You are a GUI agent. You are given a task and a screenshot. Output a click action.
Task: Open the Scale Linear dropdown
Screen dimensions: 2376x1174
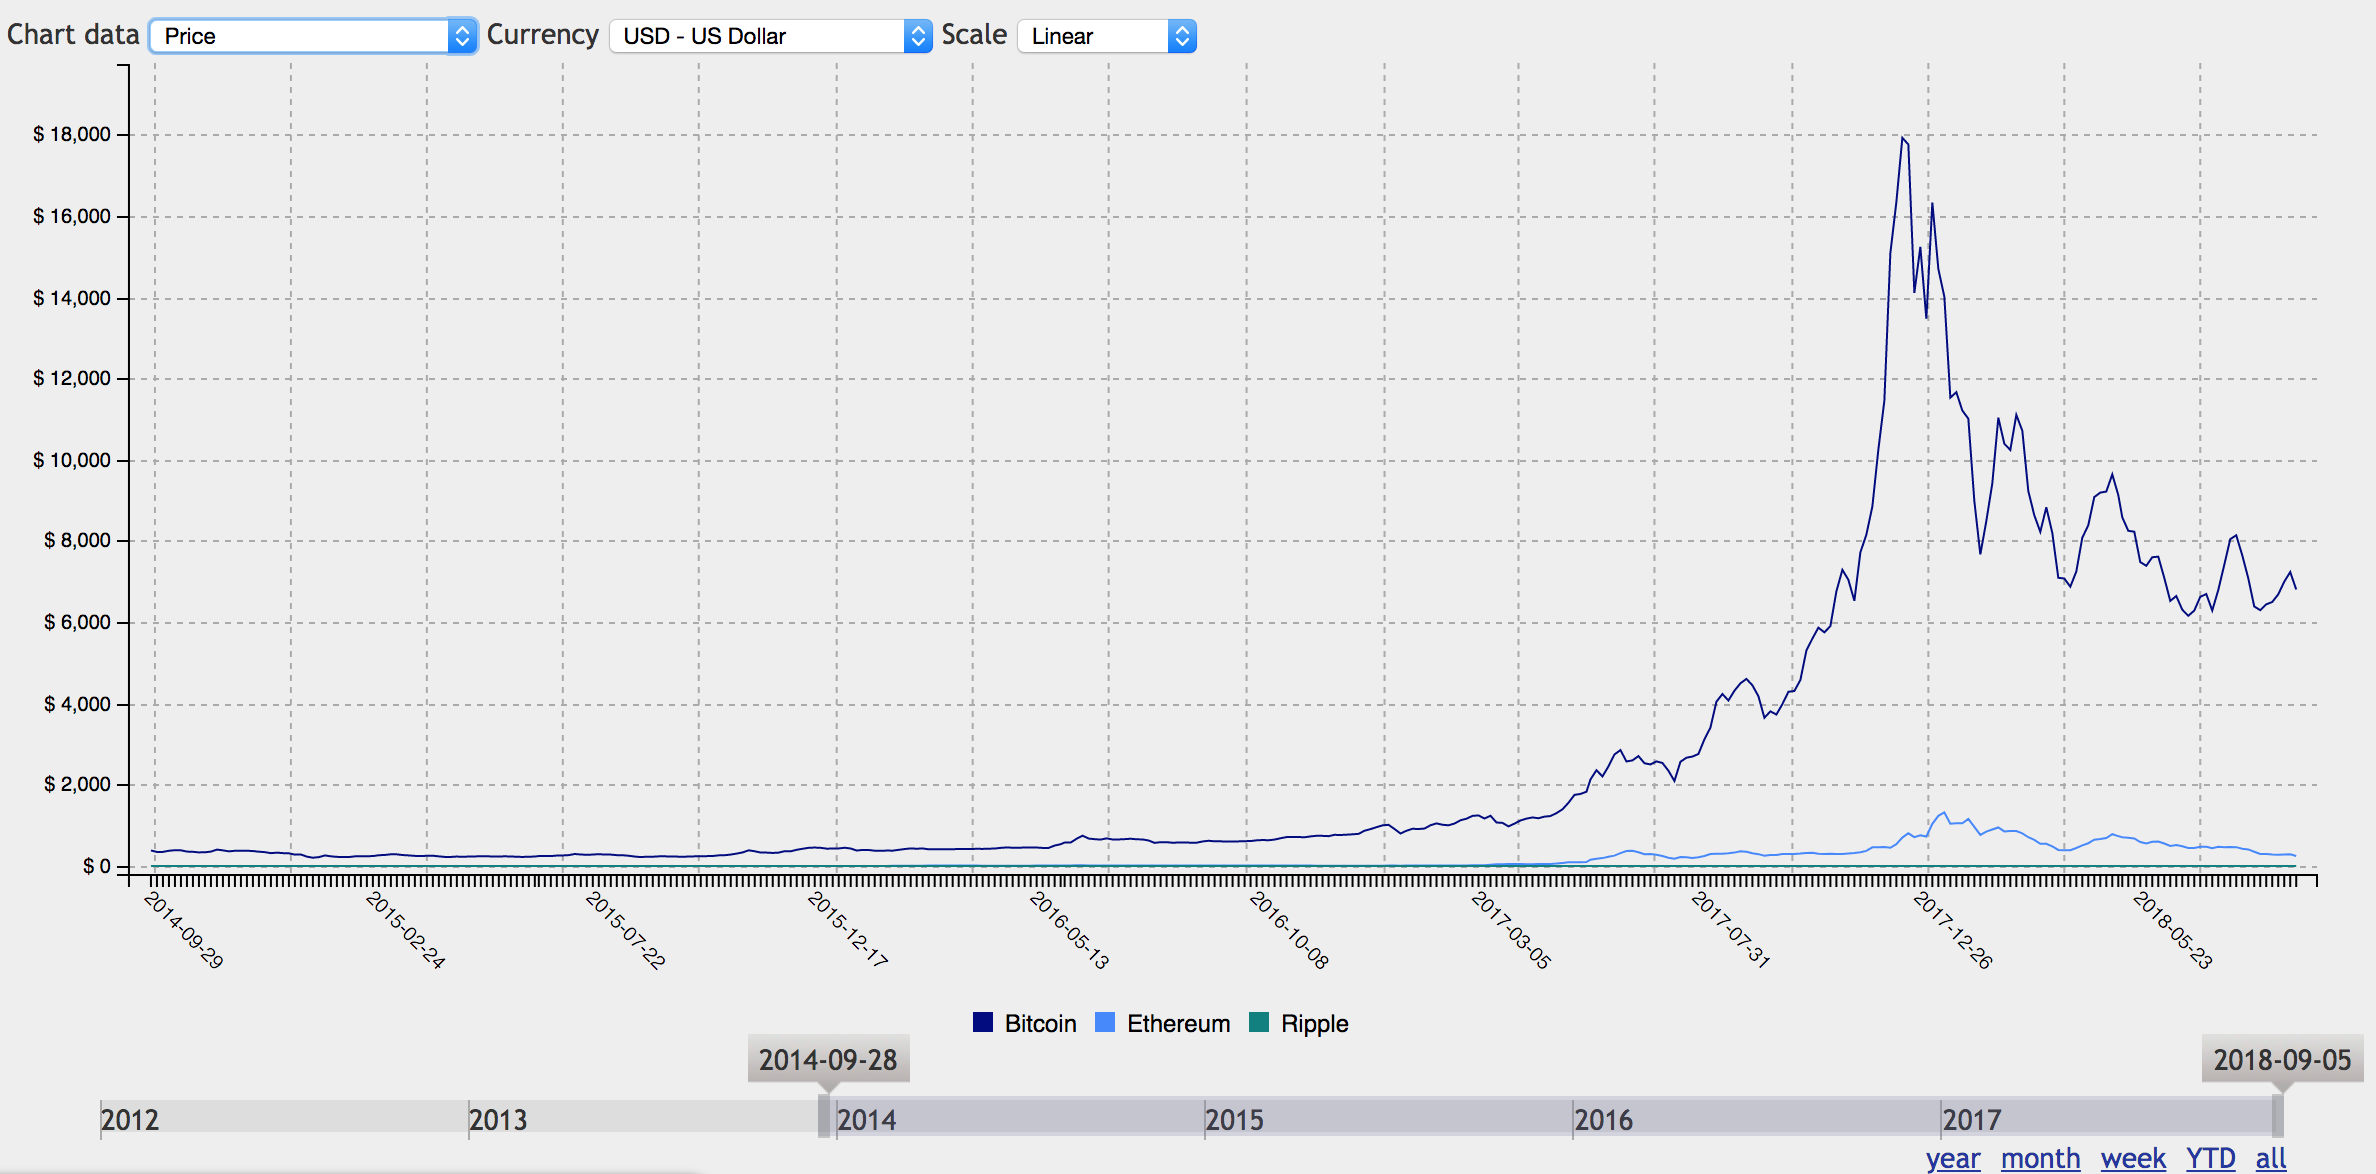1106,36
